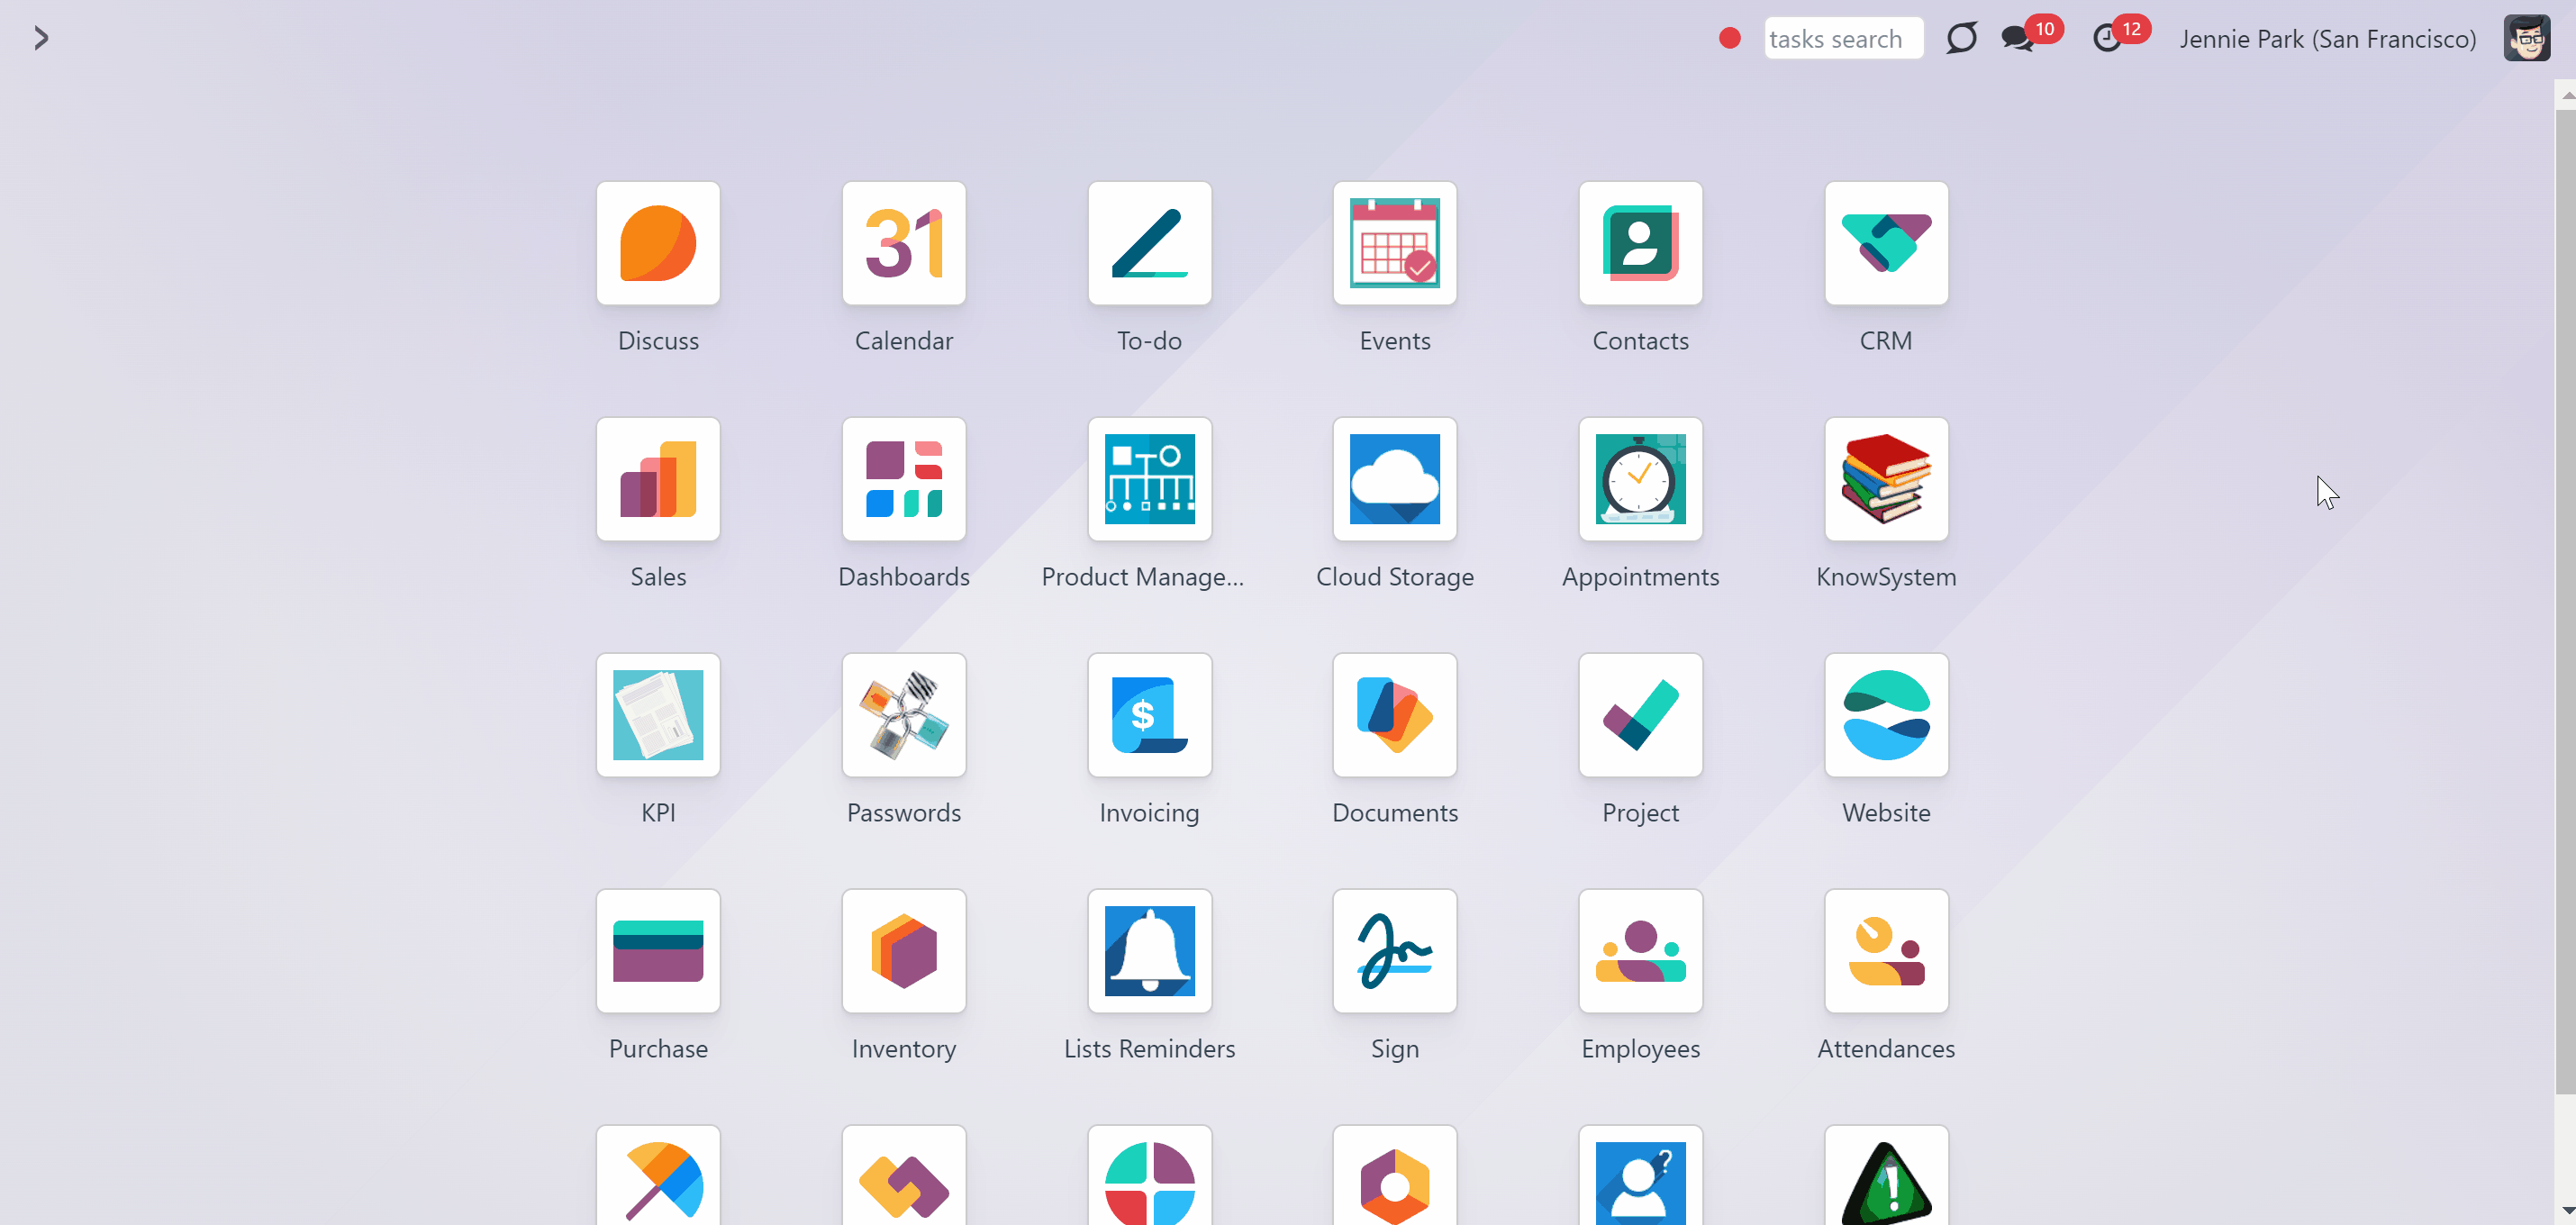Open the Passwords app
2576x1225 pixels.
point(904,715)
